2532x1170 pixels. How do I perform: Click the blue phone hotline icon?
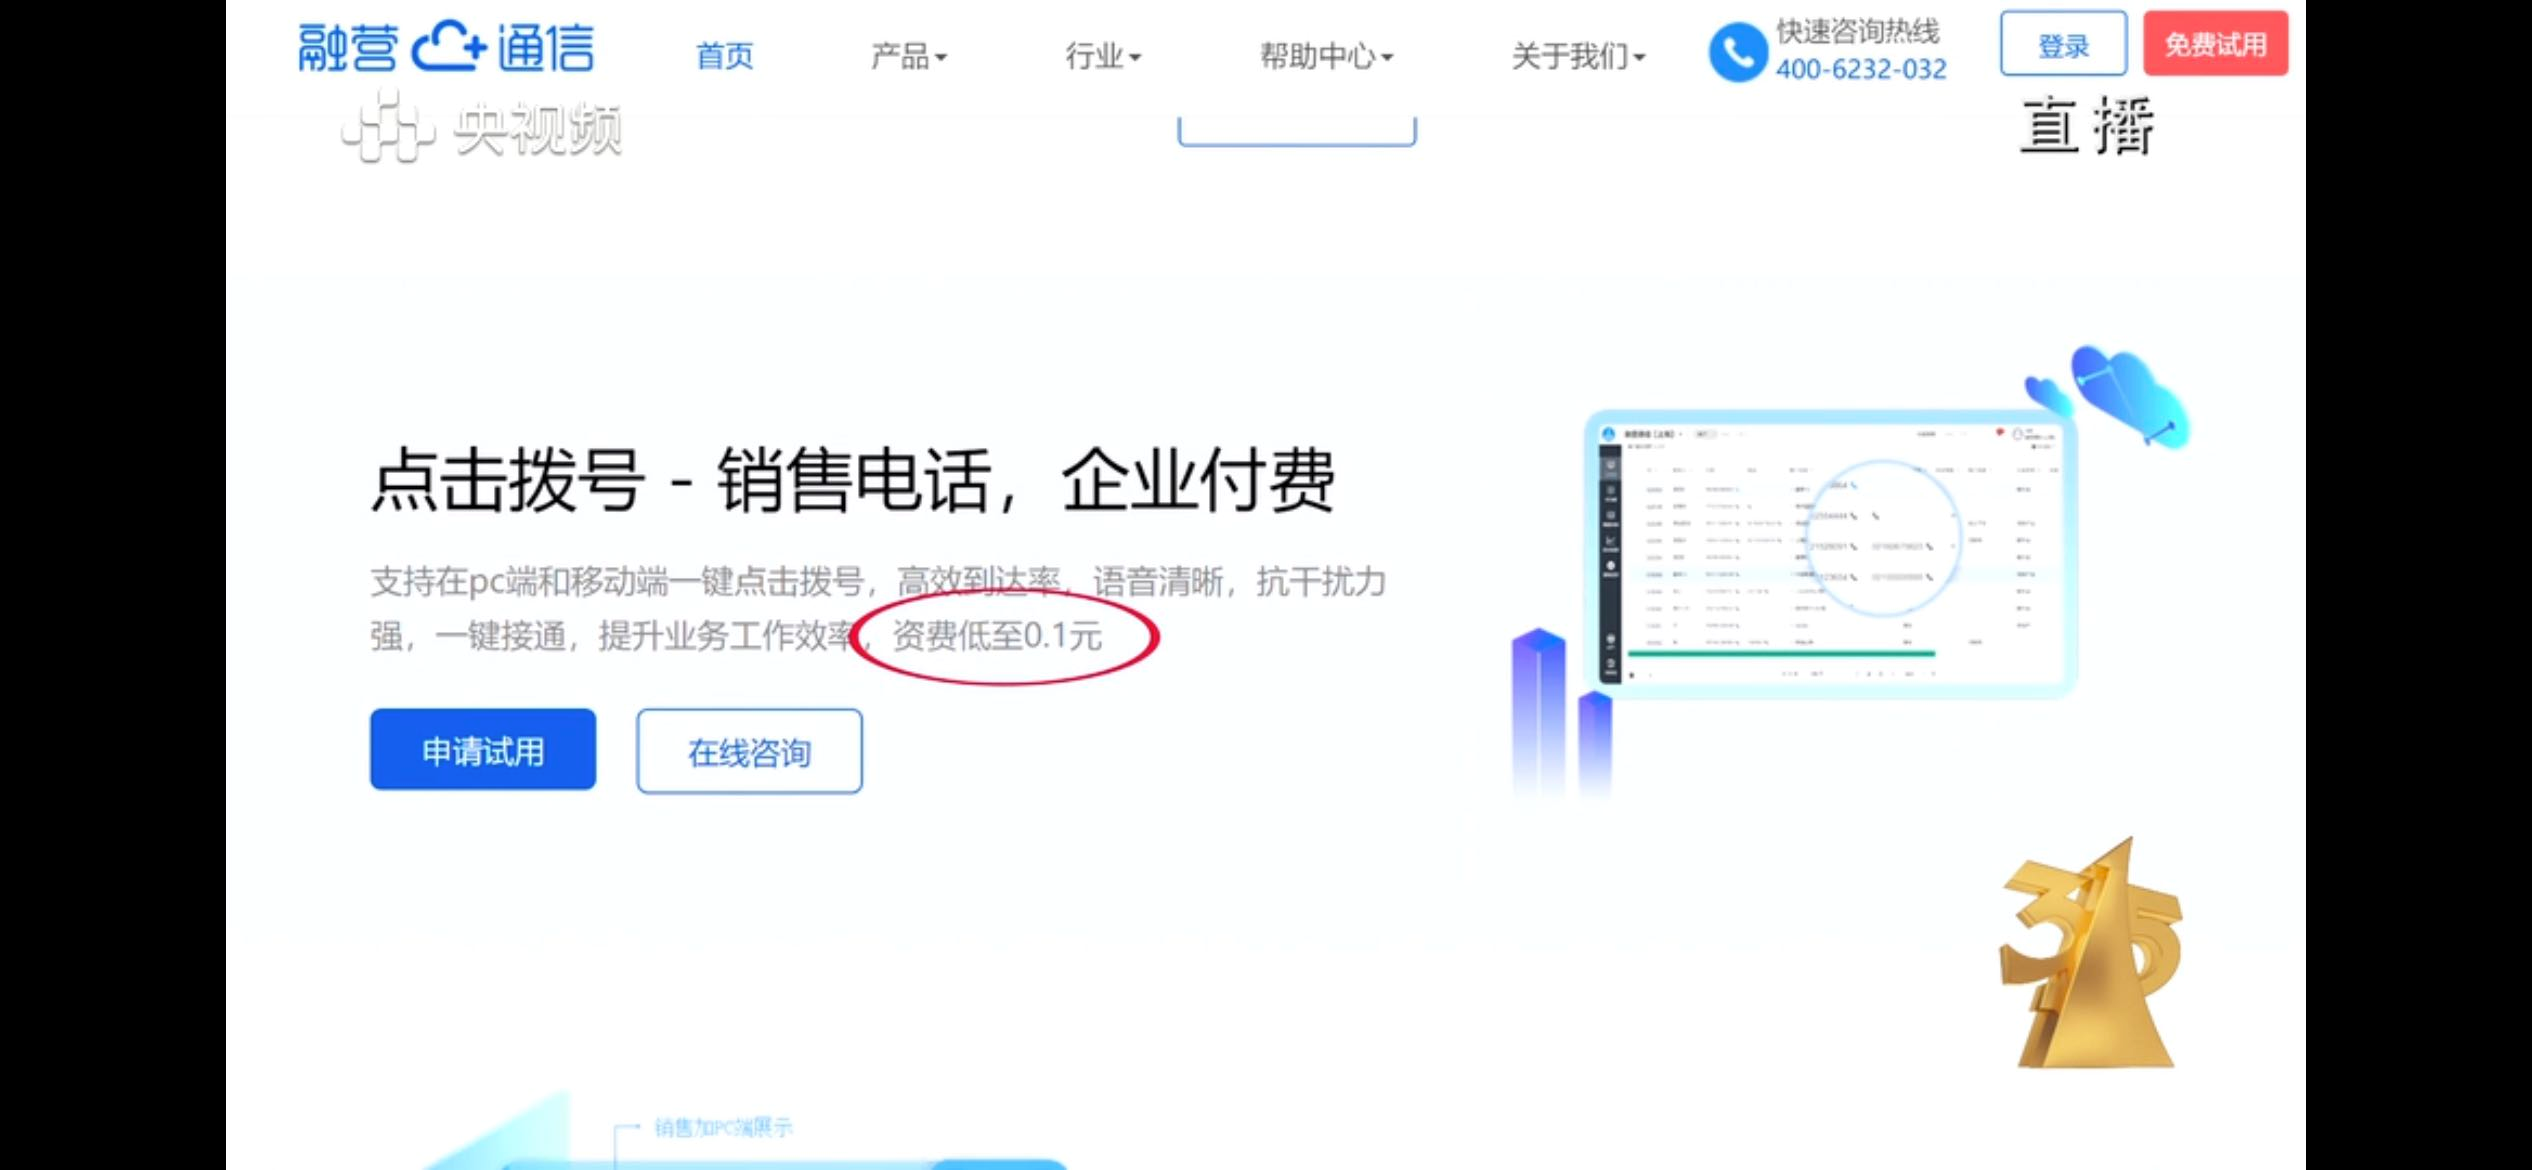pyautogui.click(x=1737, y=51)
